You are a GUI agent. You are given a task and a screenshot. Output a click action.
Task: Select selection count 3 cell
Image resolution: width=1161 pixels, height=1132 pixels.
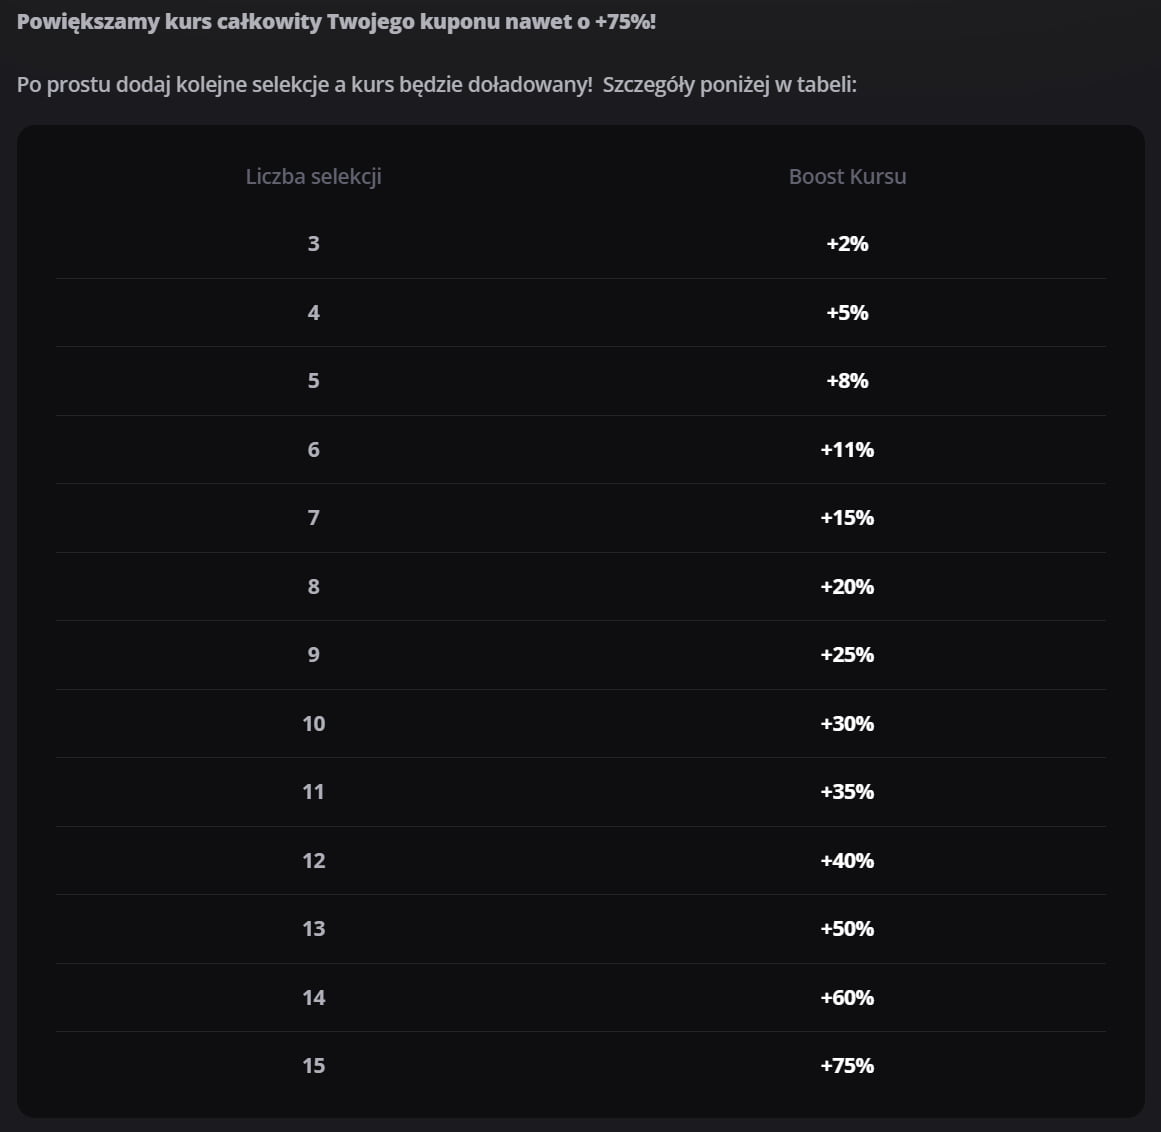313,244
